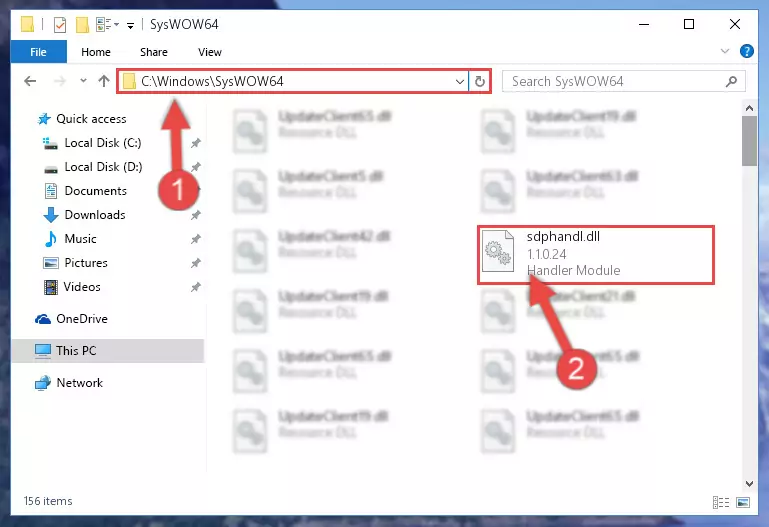The height and width of the screenshot is (527, 769).
Task: Click the Downloads blue arrow icon
Action: (51, 215)
